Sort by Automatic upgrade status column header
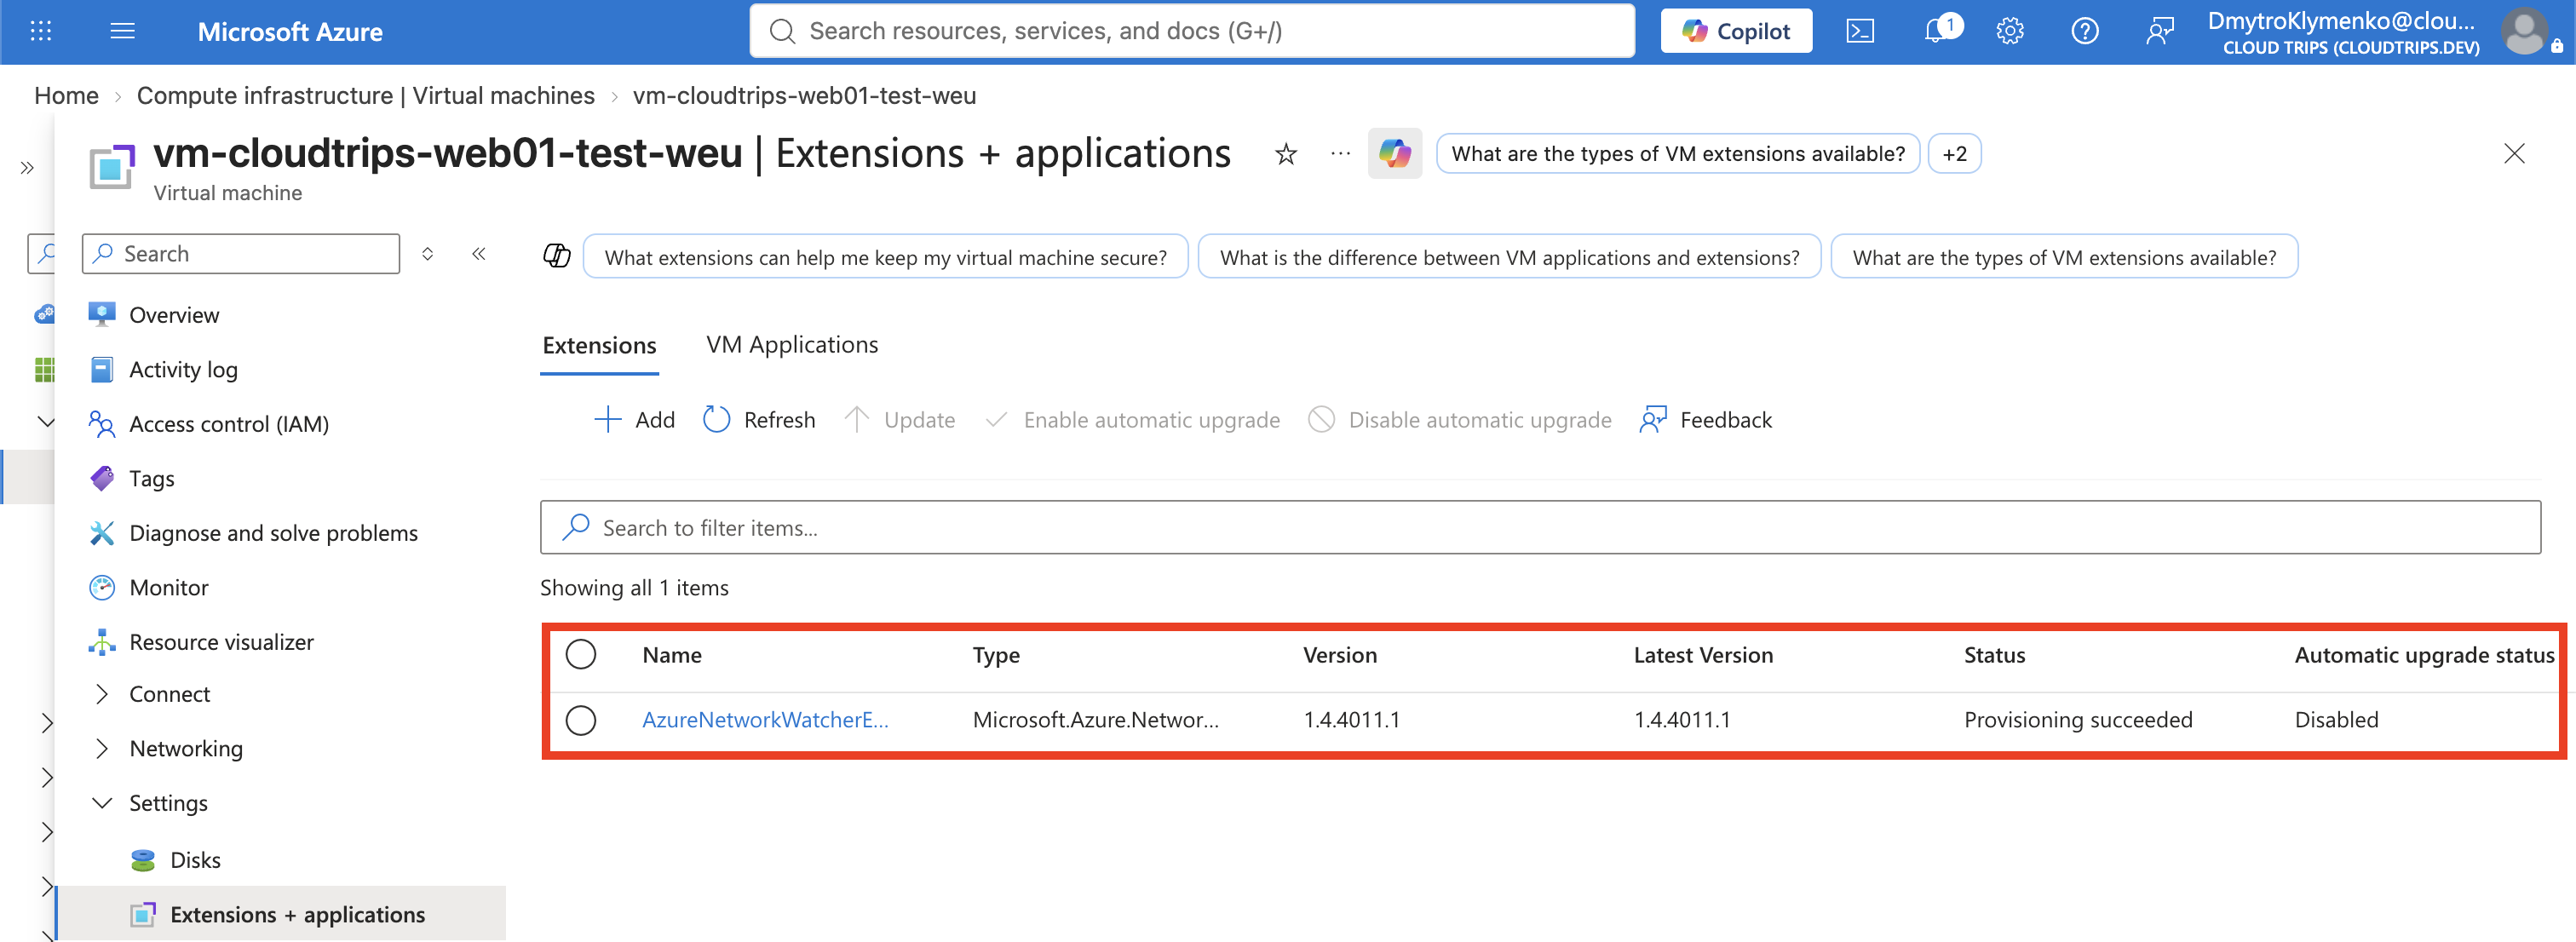This screenshot has width=2576, height=942. pyautogui.click(x=2424, y=655)
